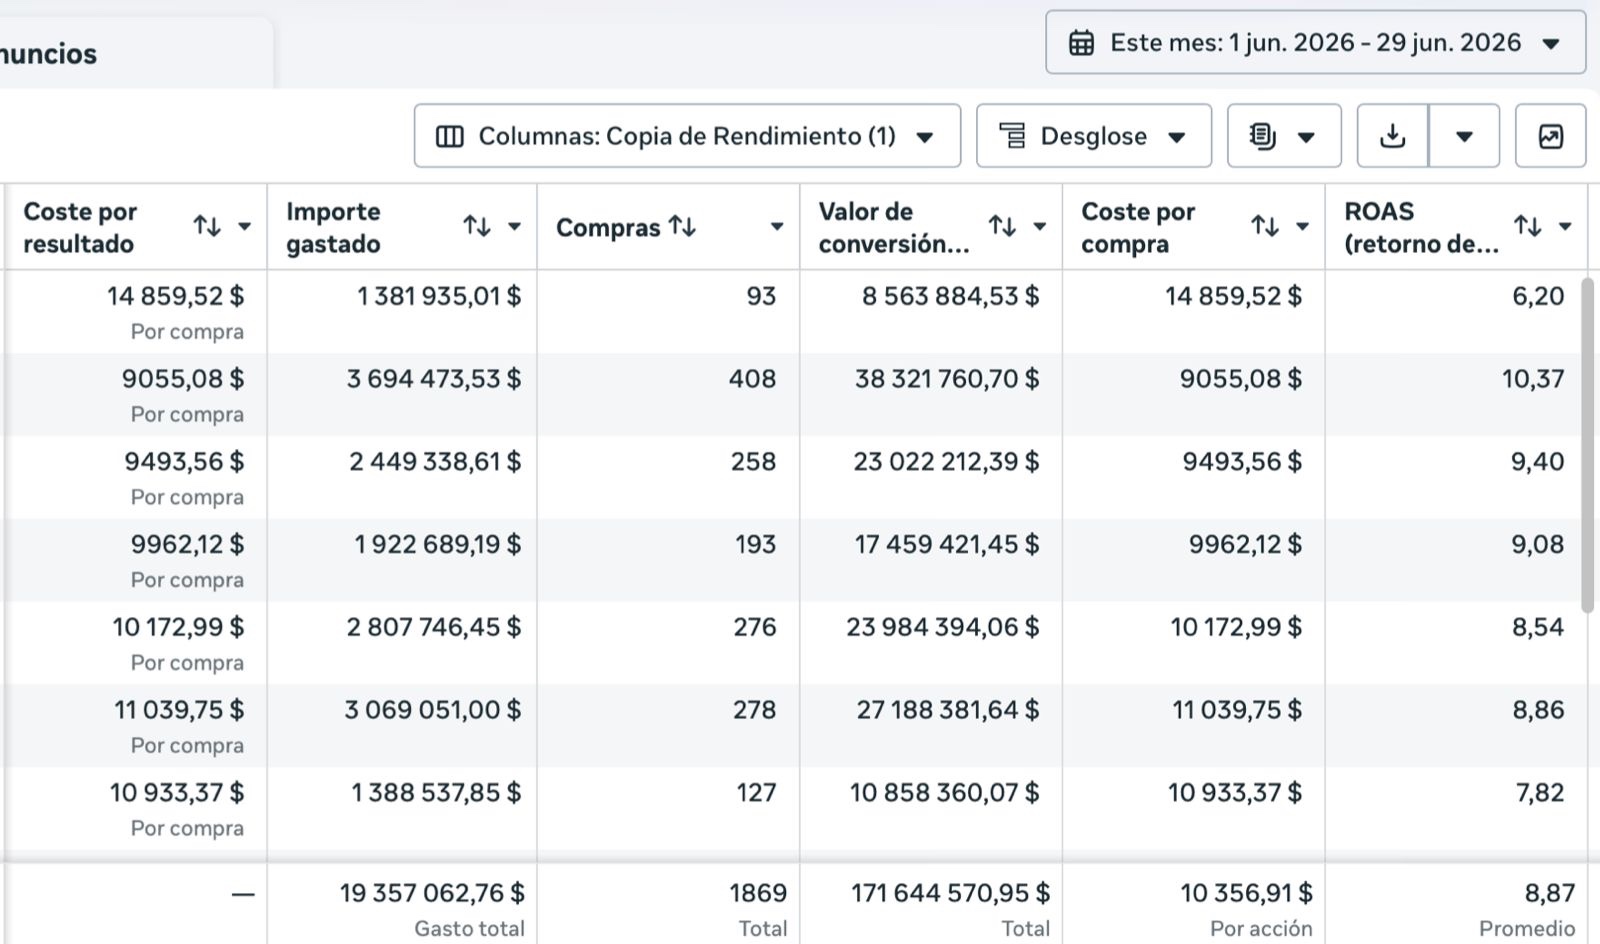Sort by ROAS column arrows

tap(1527, 227)
